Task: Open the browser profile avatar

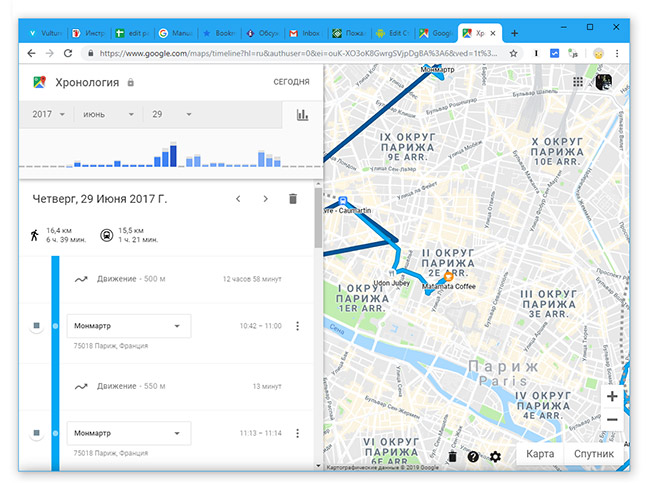Action: pos(598,53)
